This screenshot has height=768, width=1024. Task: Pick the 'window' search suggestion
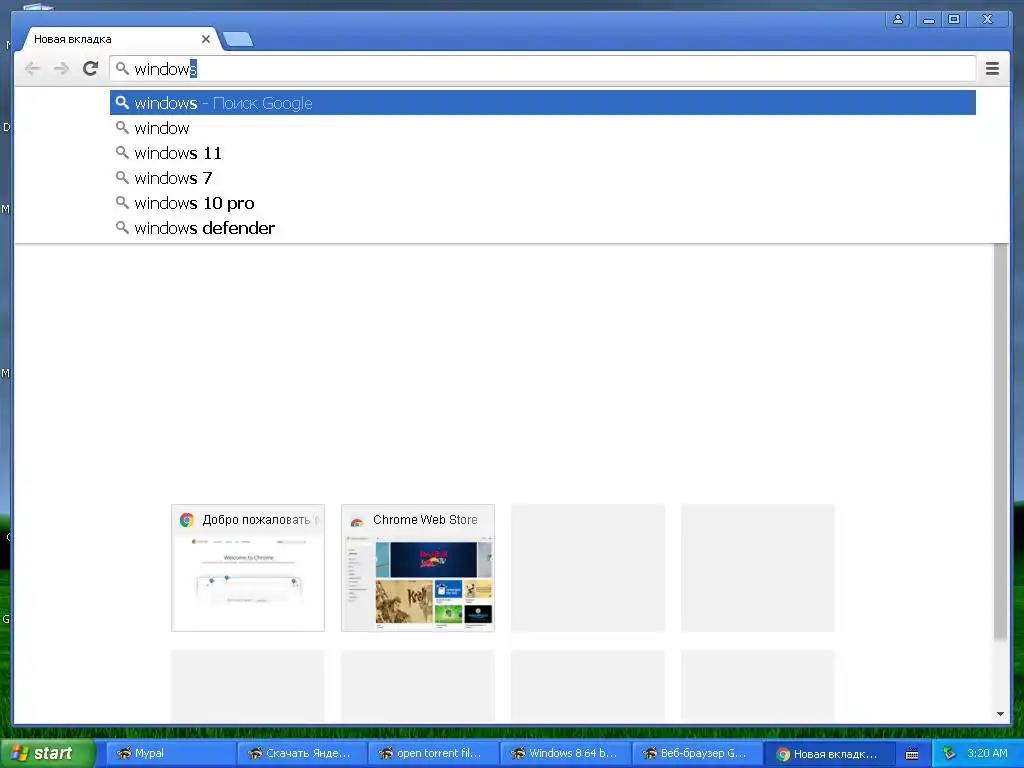tap(543, 128)
